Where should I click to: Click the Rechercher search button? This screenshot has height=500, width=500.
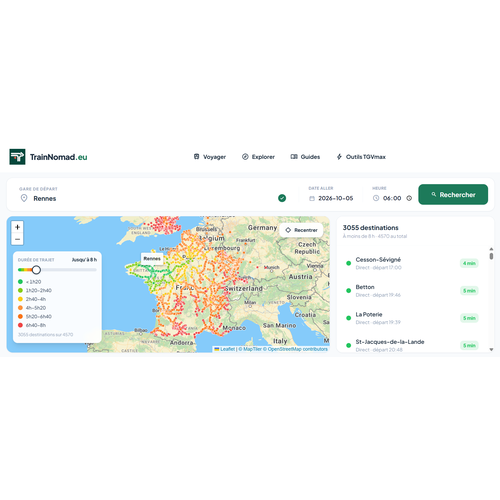[x=453, y=194]
